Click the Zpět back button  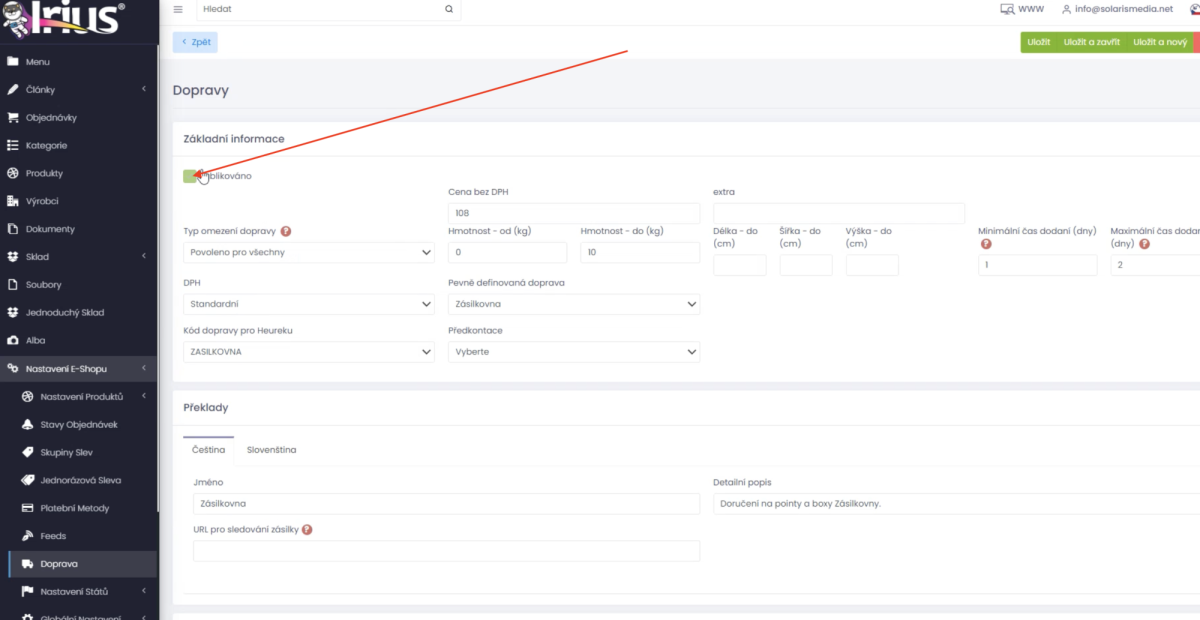[x=195, y=42]
